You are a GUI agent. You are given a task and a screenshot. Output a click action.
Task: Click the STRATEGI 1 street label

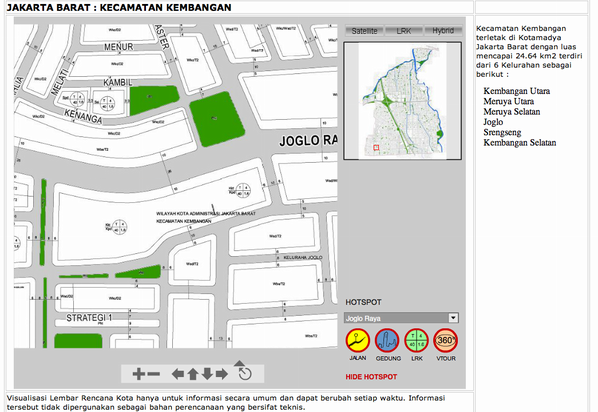89,318
